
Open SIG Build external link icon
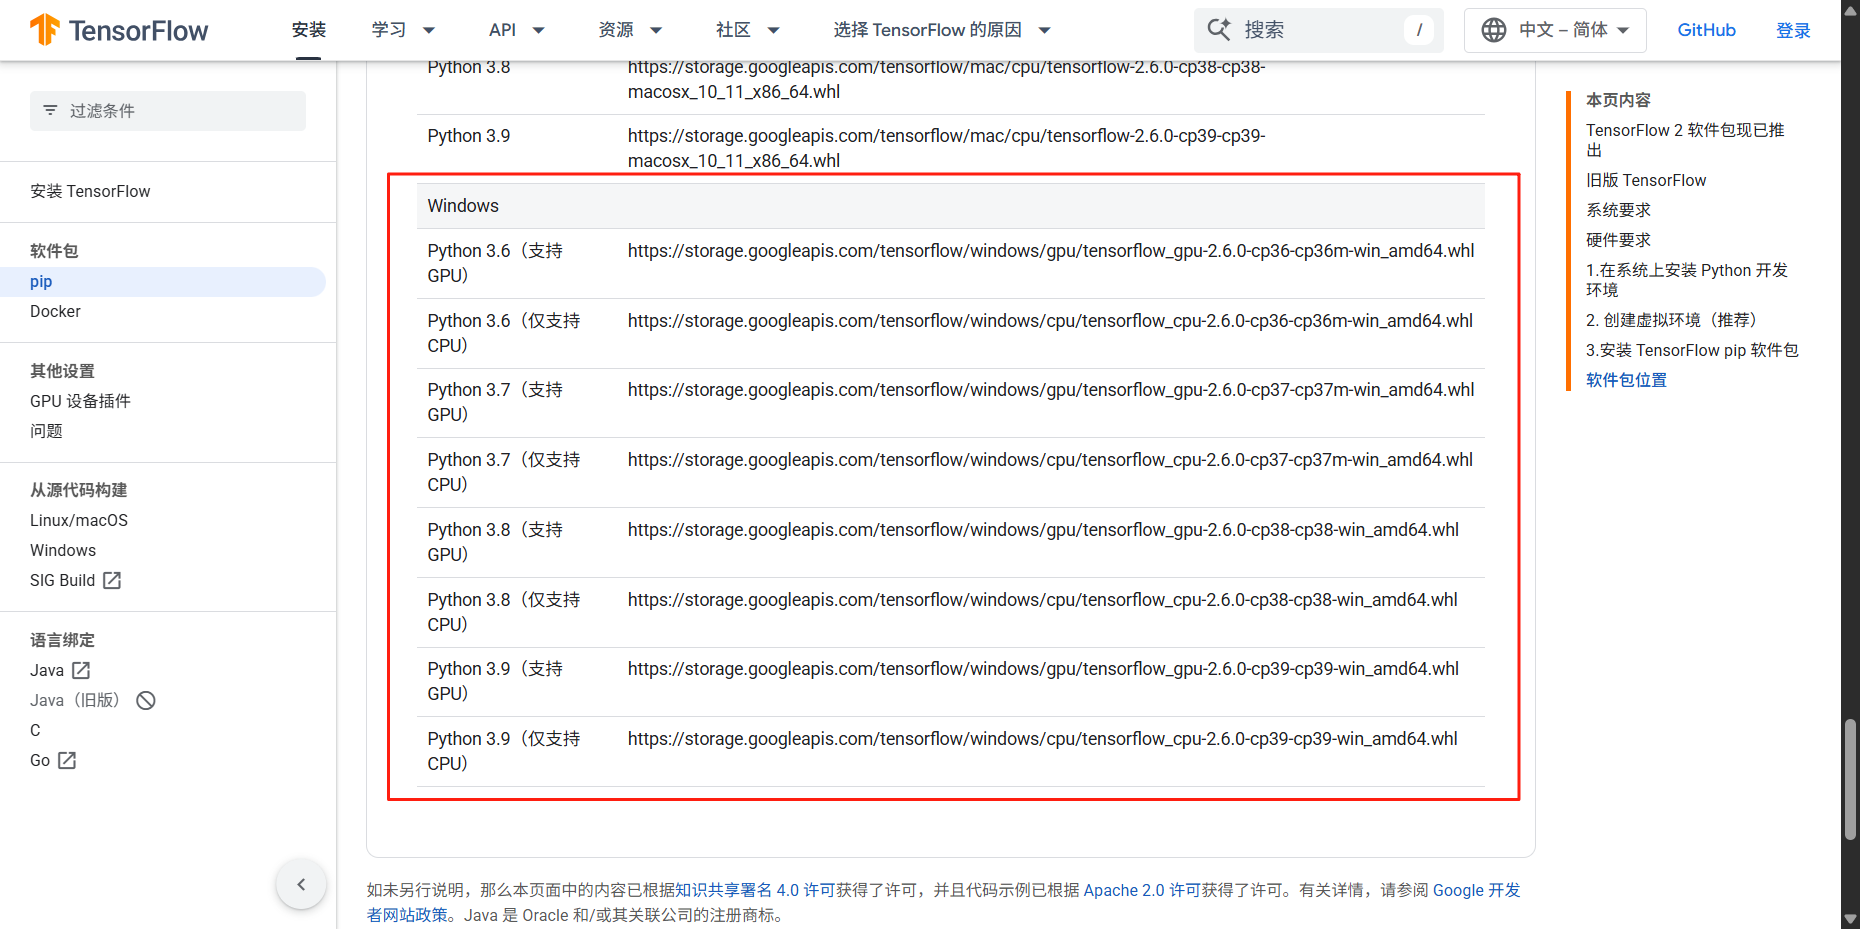click(x=112, y=580)
